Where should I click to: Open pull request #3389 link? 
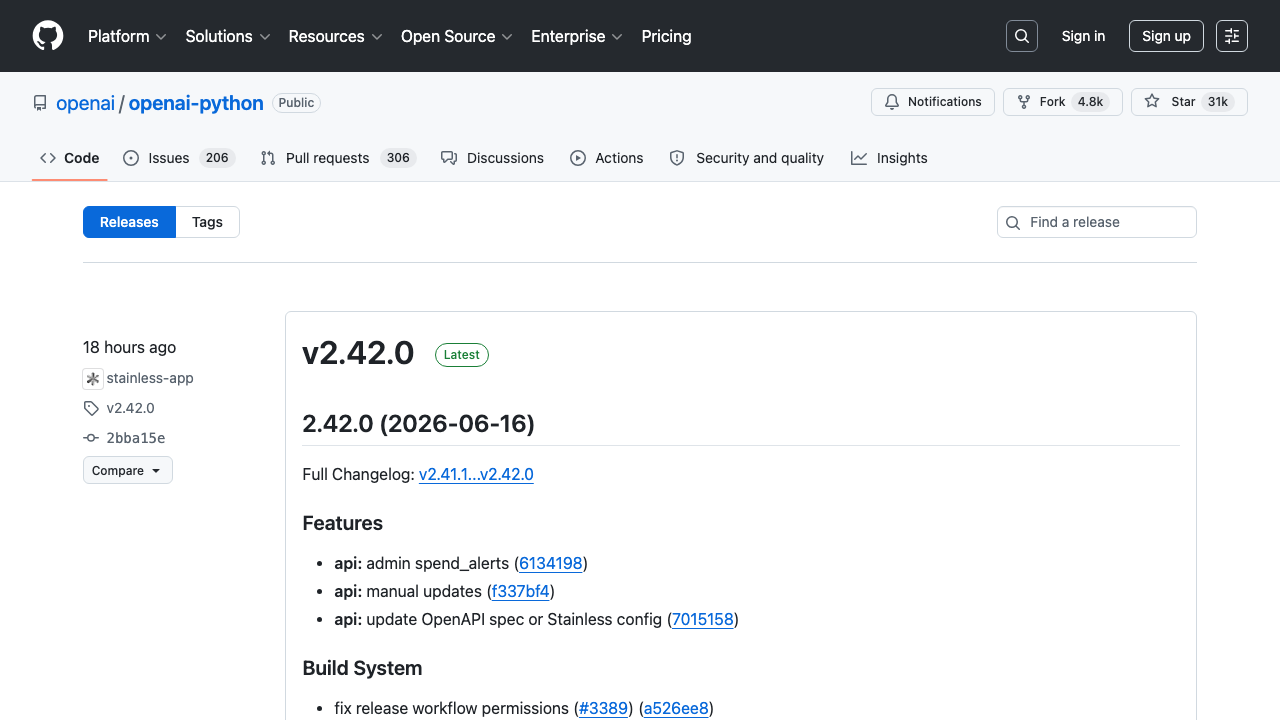click(x=604, y=708)
